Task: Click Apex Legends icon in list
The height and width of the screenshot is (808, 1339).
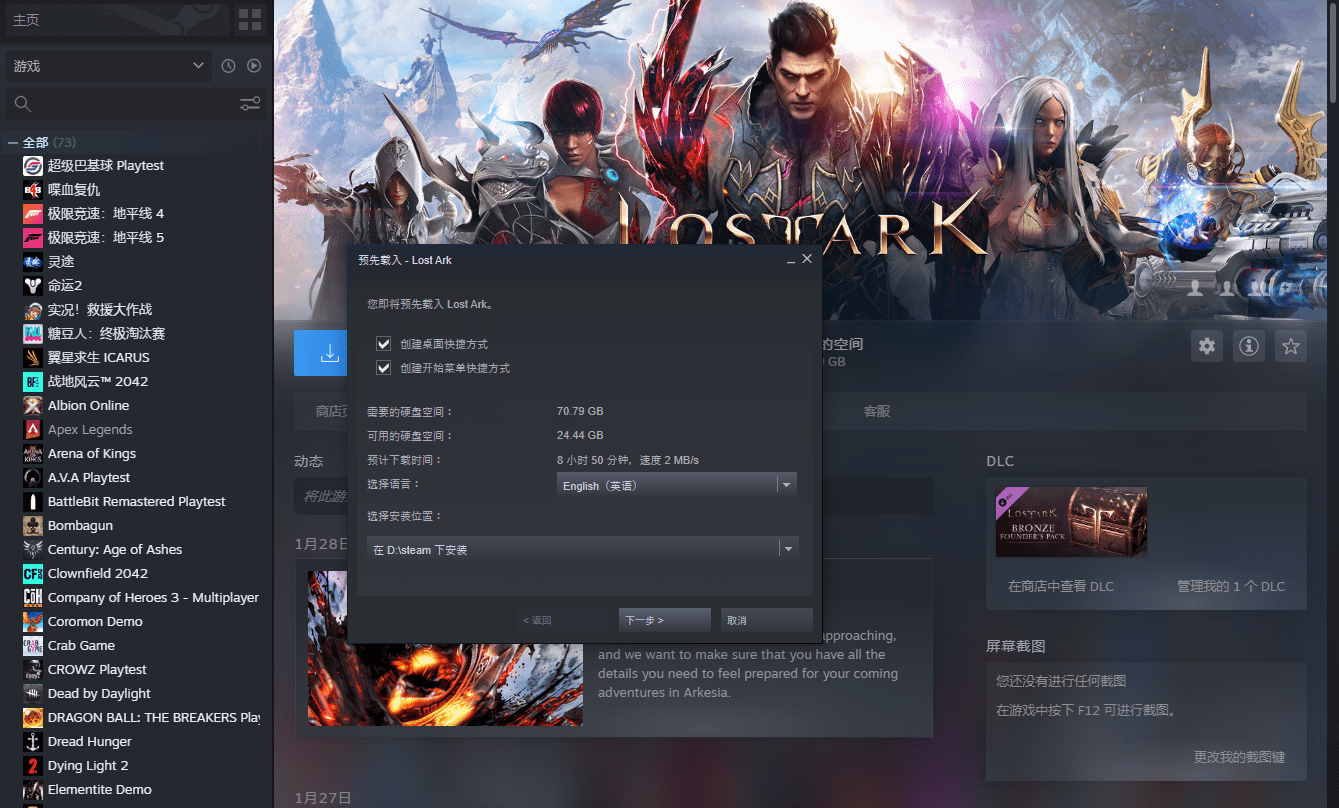Action: click(33, 430)
